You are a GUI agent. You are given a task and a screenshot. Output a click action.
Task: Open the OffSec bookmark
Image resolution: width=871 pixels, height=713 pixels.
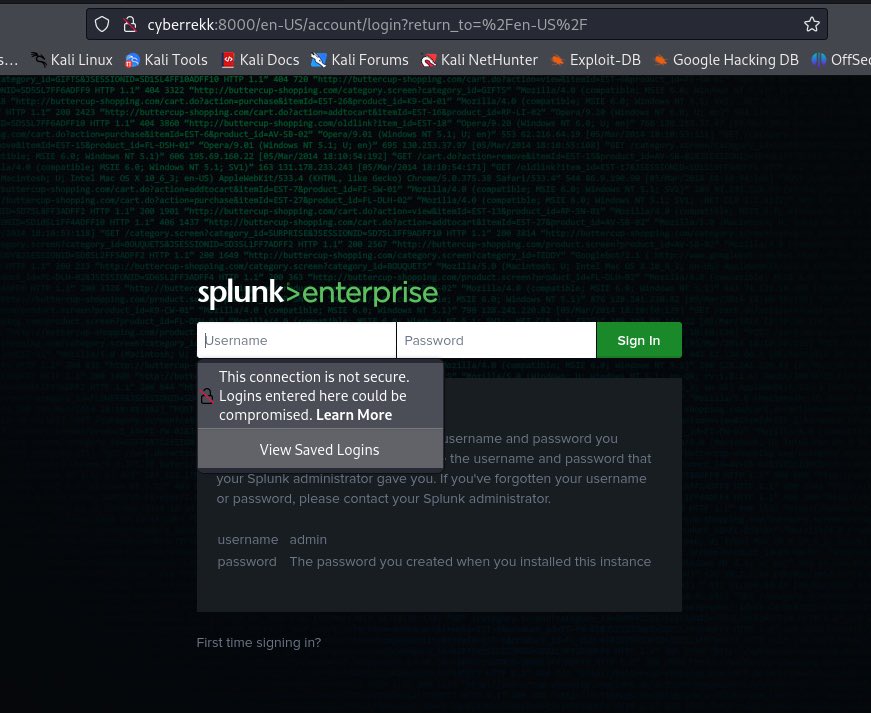pos(841,60)
